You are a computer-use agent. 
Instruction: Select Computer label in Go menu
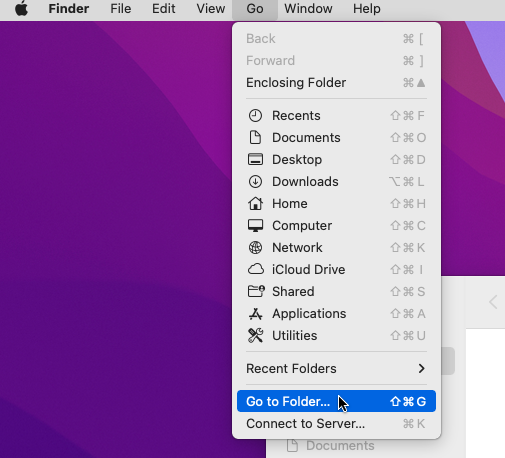pos(302,226)
